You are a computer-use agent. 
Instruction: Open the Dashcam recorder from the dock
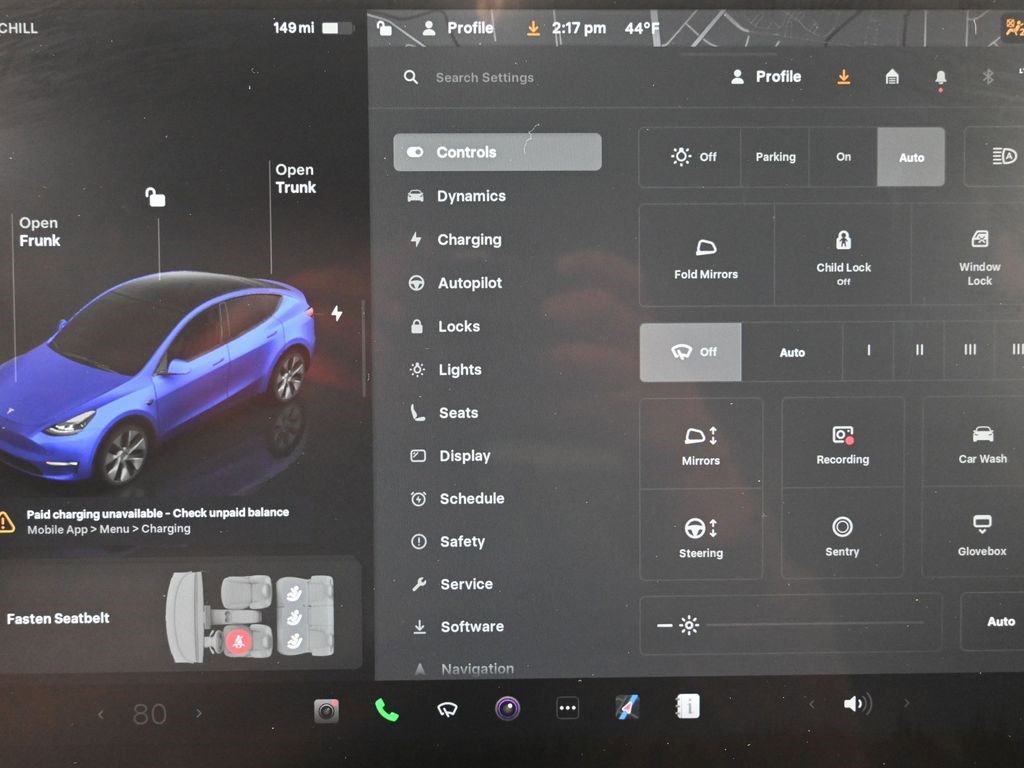pos(325,707)
